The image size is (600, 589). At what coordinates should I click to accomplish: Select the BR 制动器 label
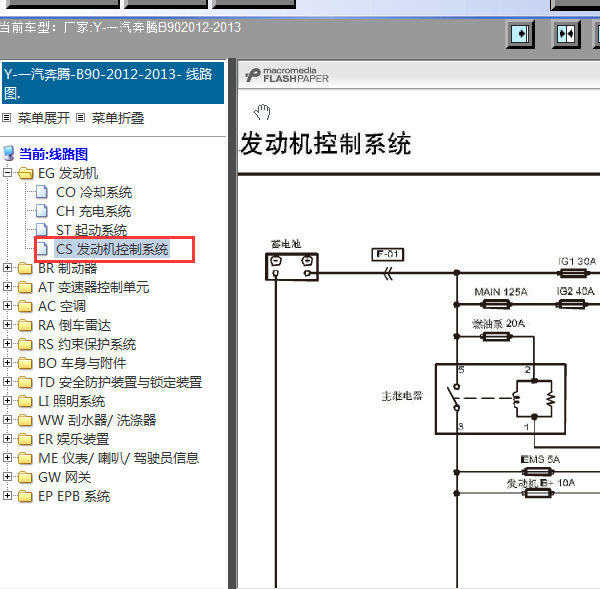tap(68, 268)
